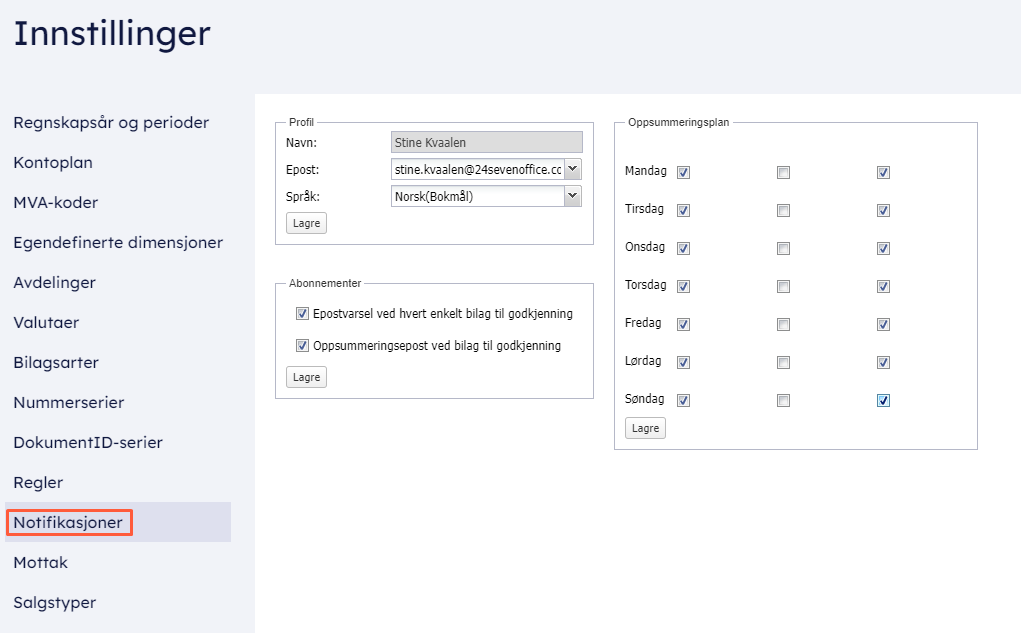This screenshot has height=633, width=1021.
Task: Open Egendefinerte dimensjoner page
Action: (x=118, y=243)
